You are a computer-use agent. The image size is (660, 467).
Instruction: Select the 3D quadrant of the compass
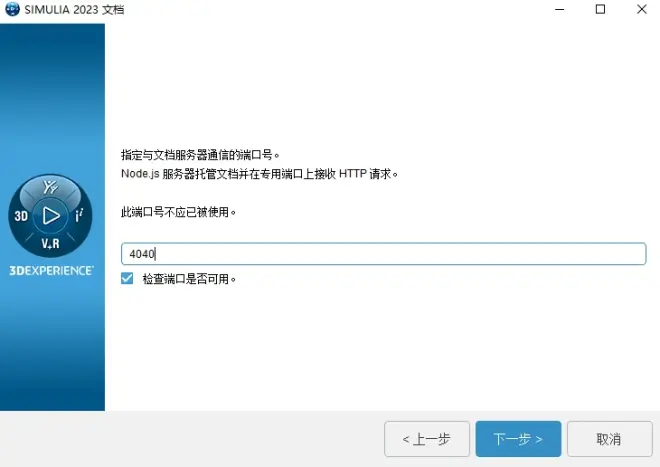[x=21, y=216]
